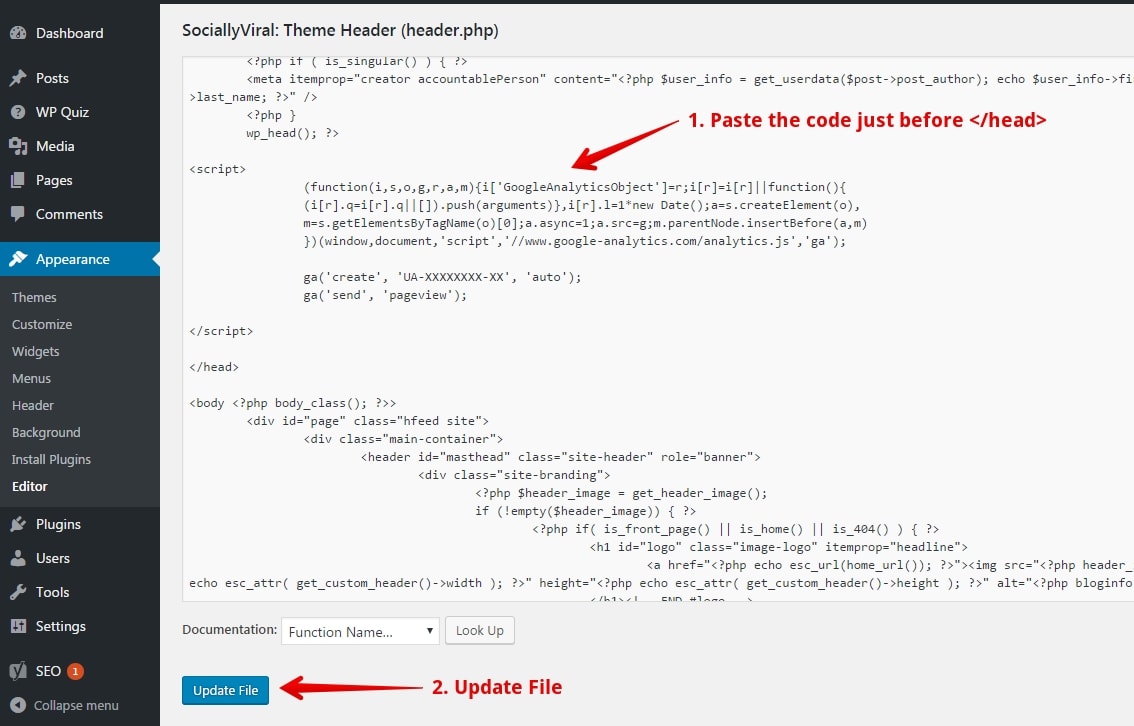1134x726 pixels.
Task: Go to Widgets submenu
Action: click(35, 351)
